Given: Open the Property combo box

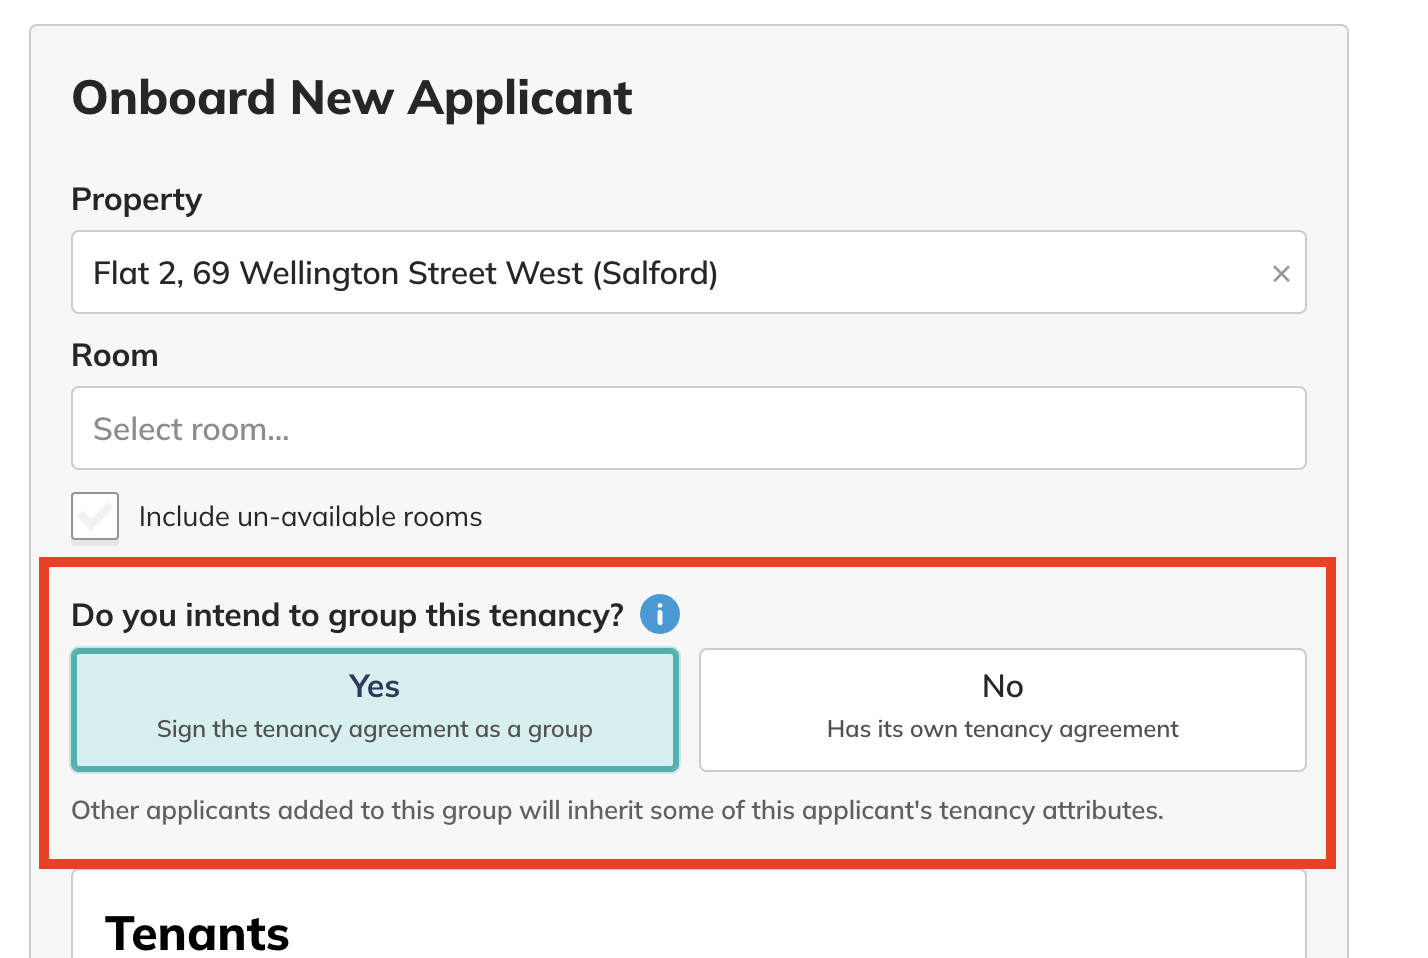Looking at the screenshot, I should point(689,272).
